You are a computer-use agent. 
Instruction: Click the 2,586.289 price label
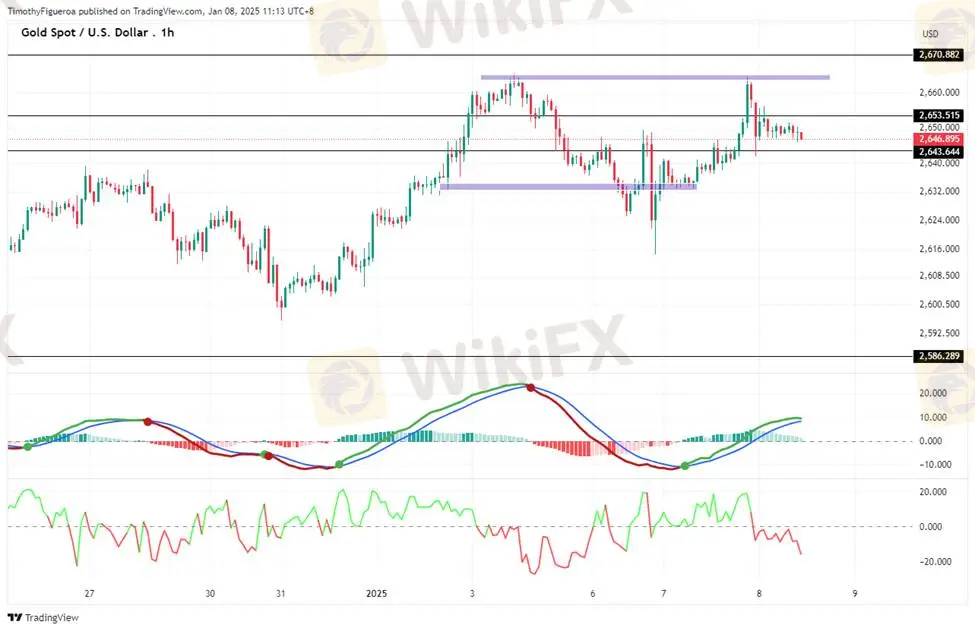point(939,356)
